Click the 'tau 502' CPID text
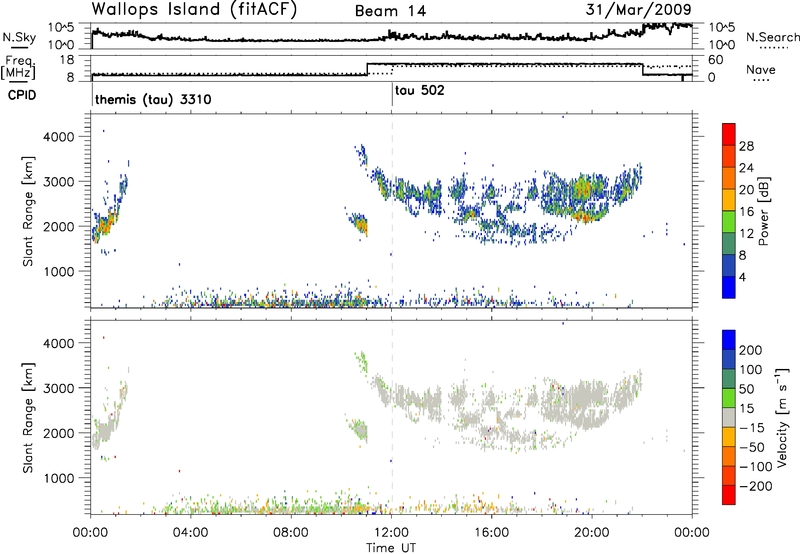 click(x=419, y=90)
